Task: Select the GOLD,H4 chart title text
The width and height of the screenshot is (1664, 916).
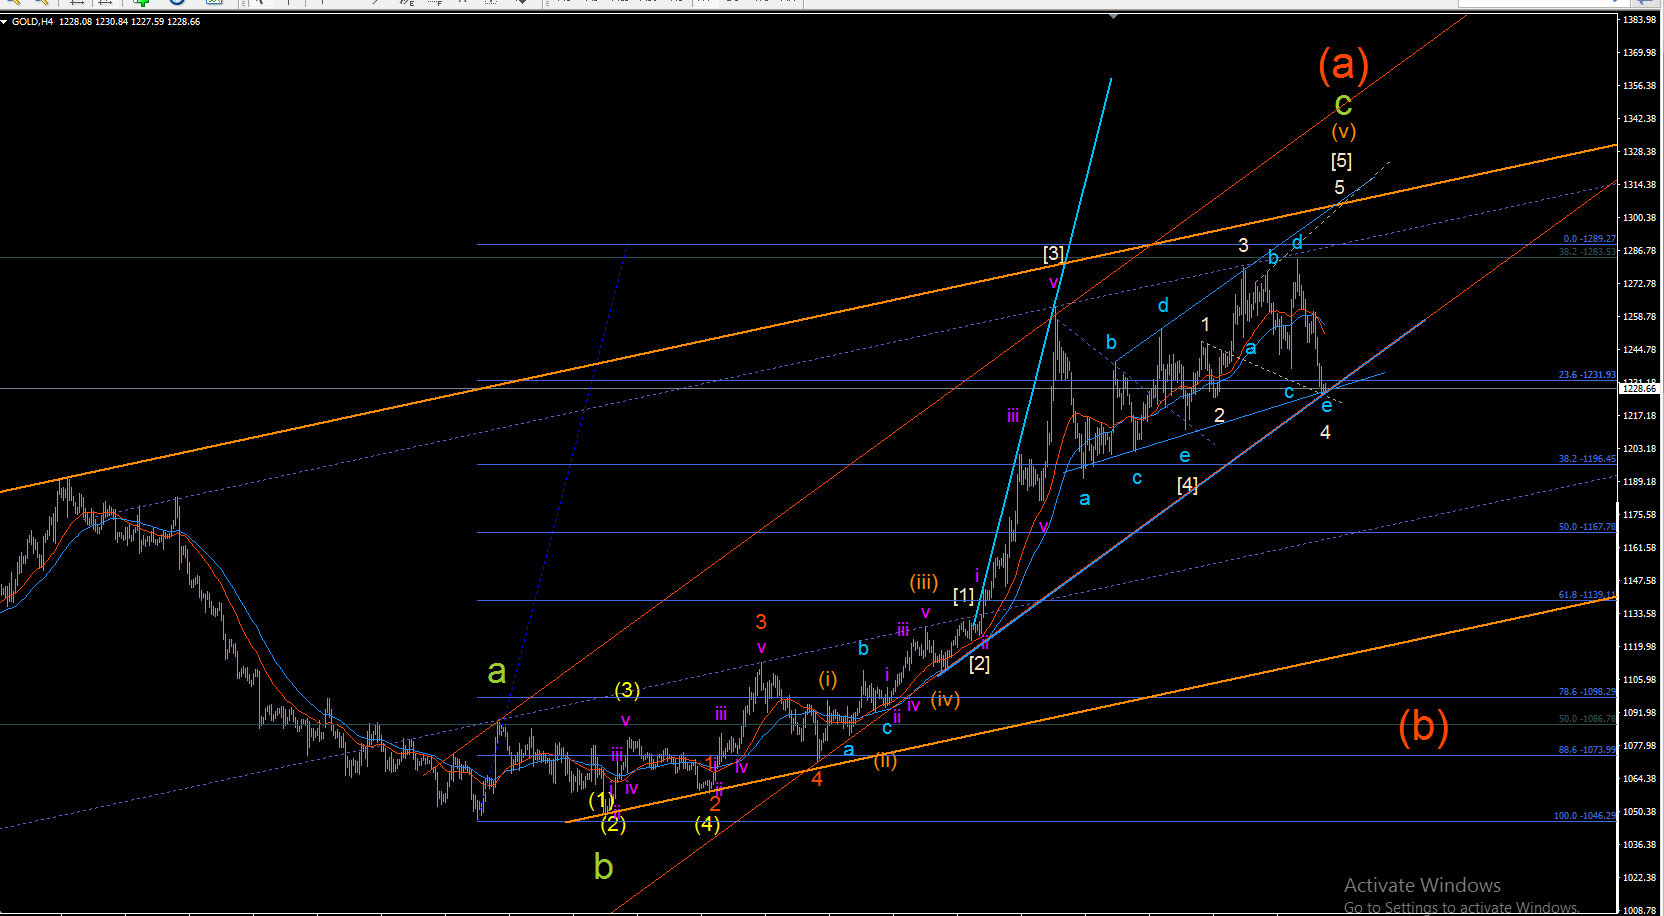Action: point(33,22)
